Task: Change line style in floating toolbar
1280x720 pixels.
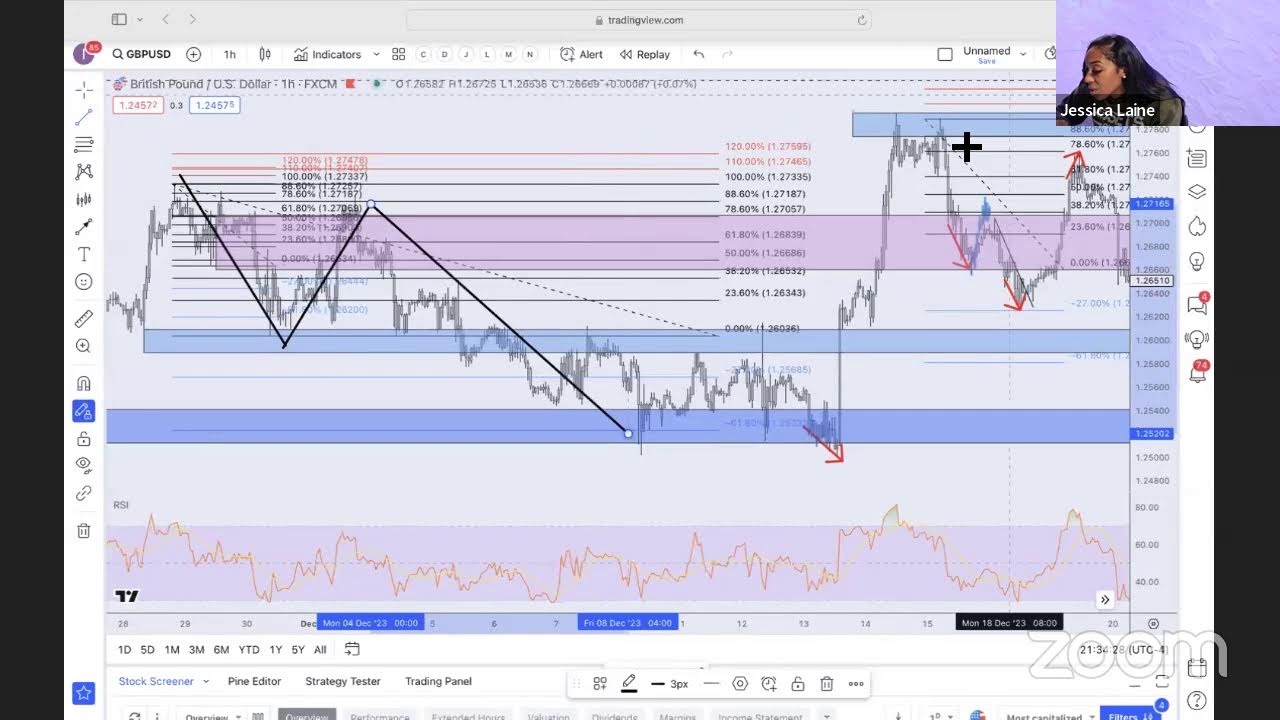Action: point(711,684)
